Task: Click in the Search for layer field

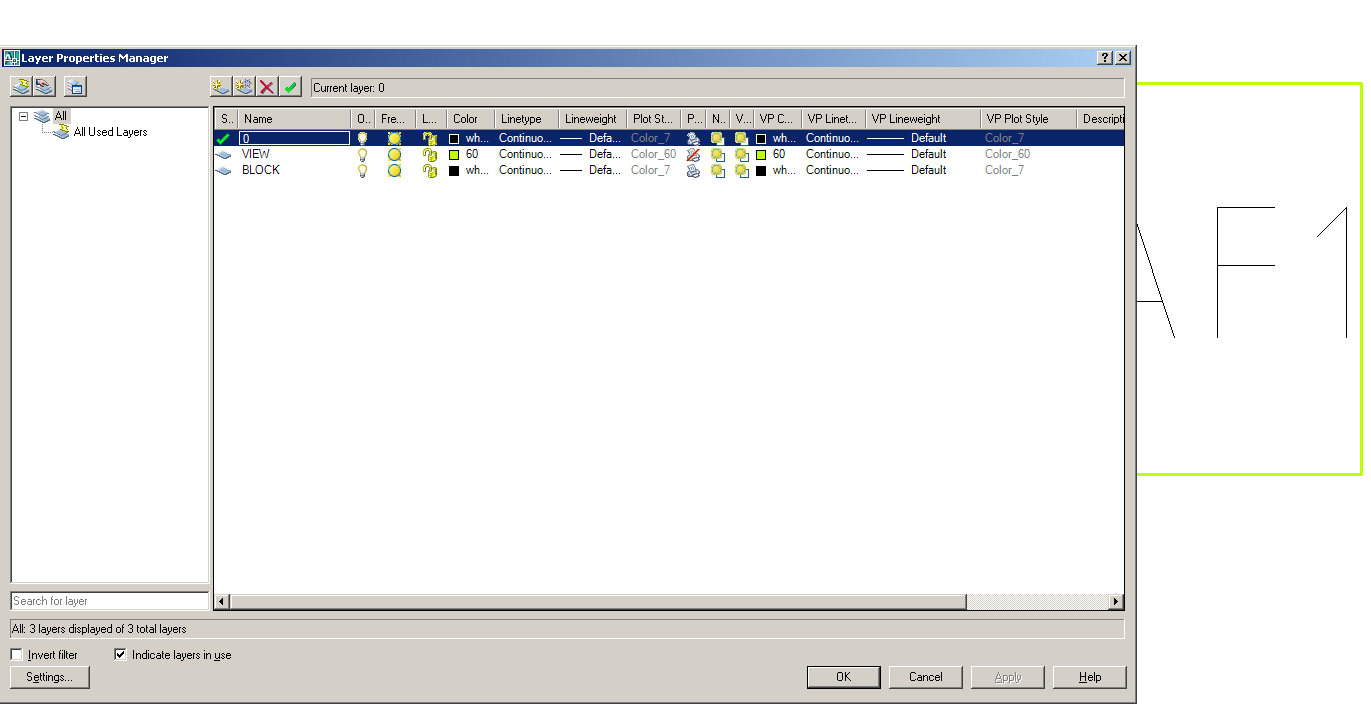Action: [110, 601]
